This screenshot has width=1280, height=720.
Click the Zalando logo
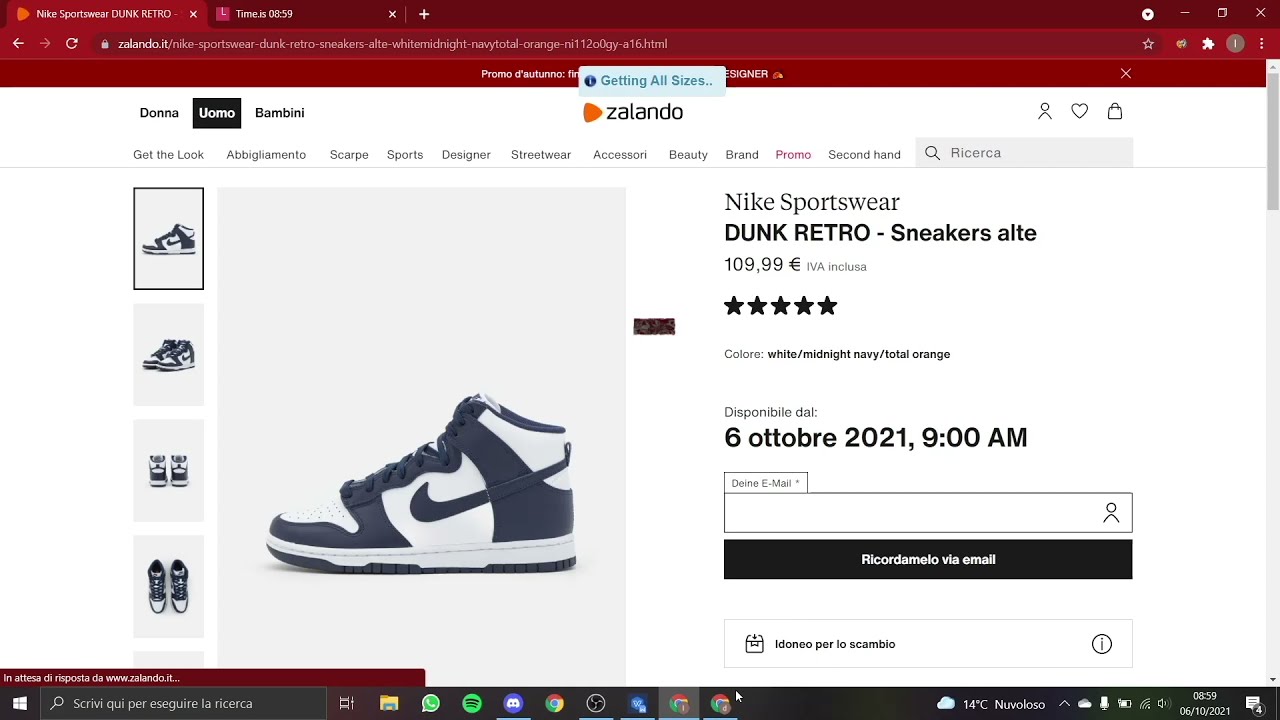633,113
